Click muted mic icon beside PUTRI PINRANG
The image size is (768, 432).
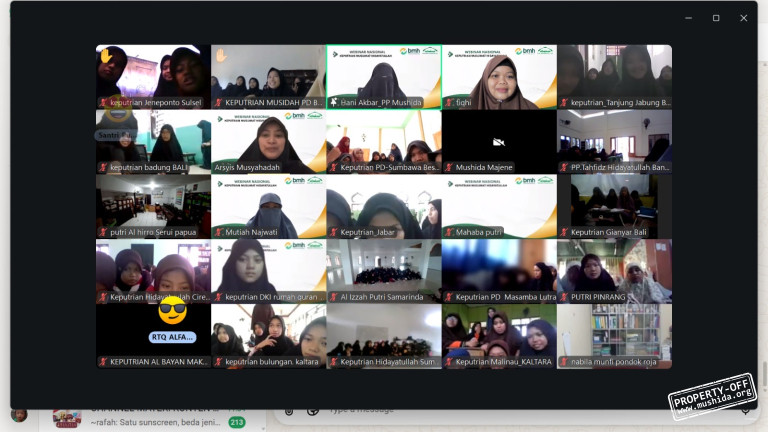(564, 297)
